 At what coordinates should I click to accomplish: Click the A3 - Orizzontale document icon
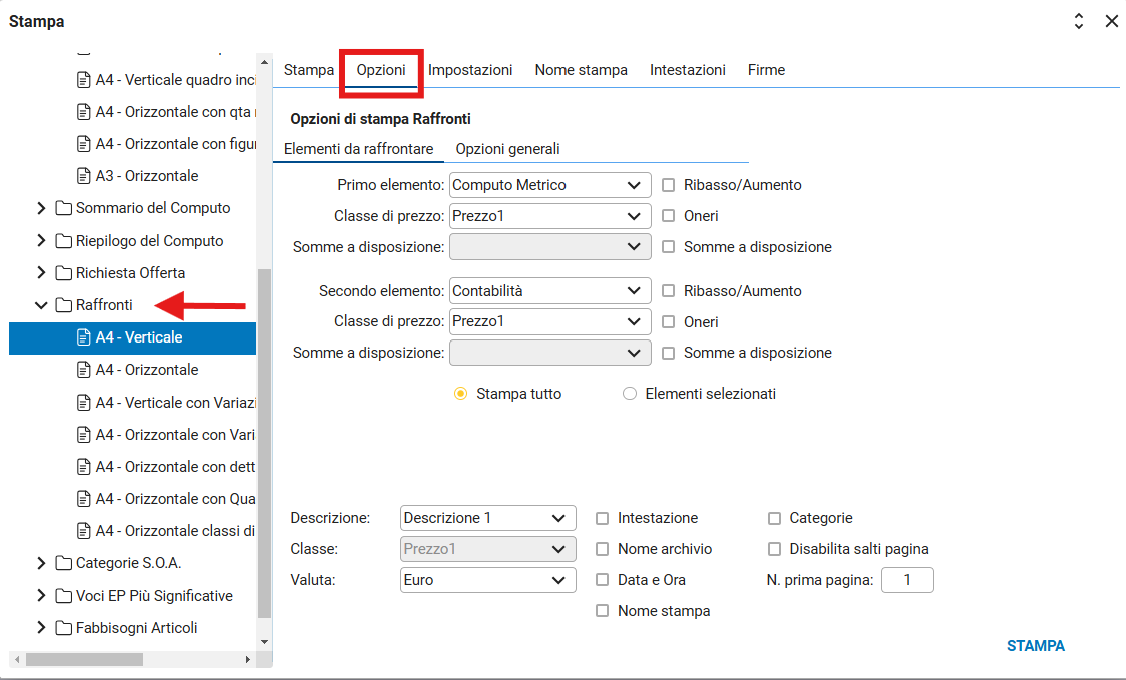(x=84, y=176)
